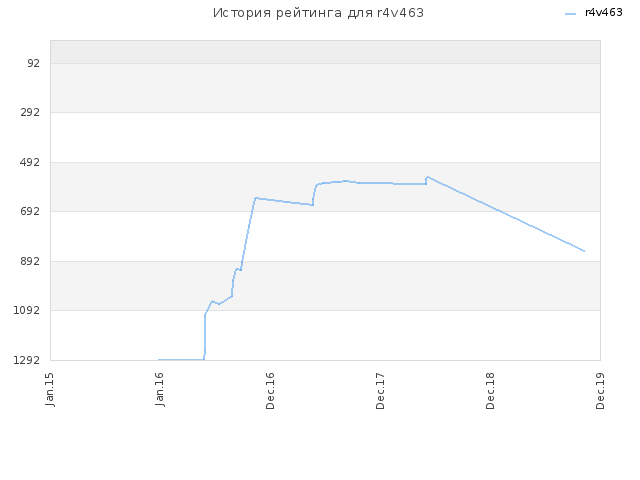Click the 92 y-axis label

(33, 63)
